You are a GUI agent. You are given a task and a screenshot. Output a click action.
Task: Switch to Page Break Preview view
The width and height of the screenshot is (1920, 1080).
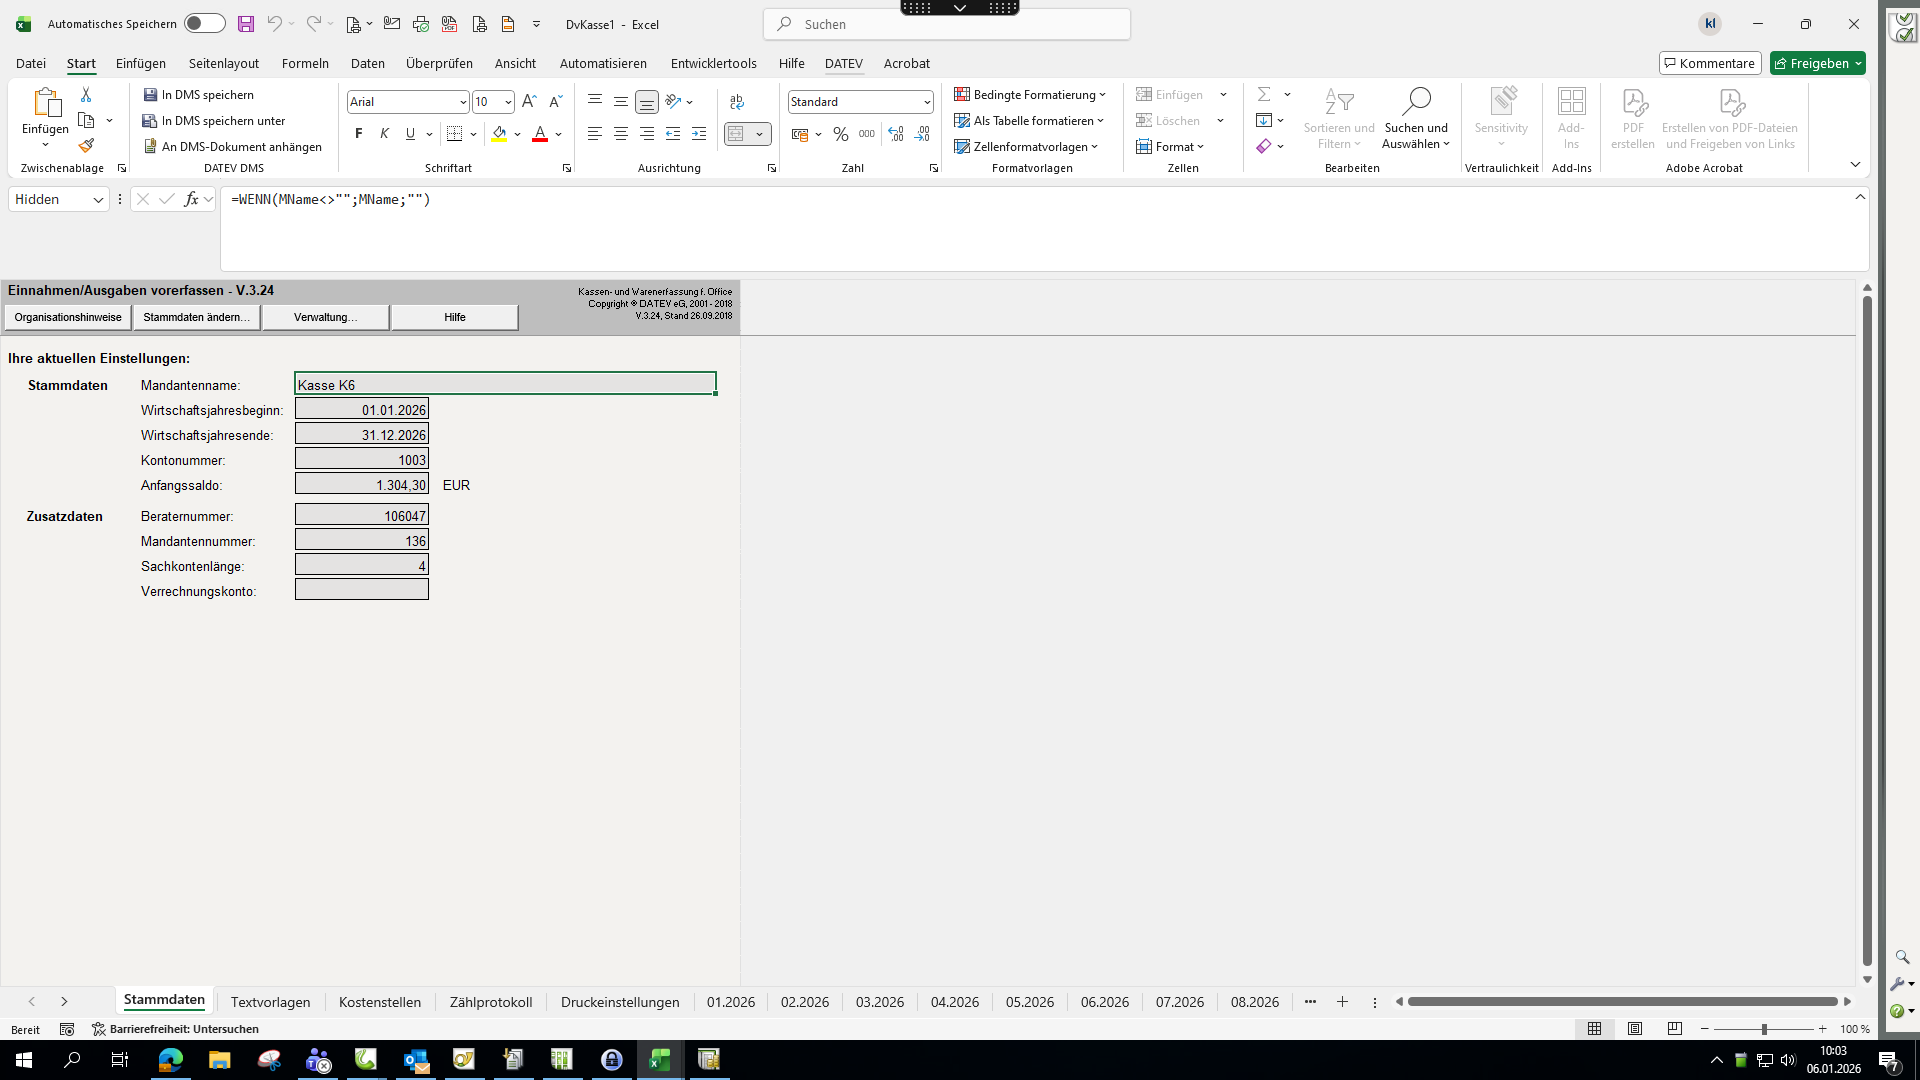point(1675,1029)
